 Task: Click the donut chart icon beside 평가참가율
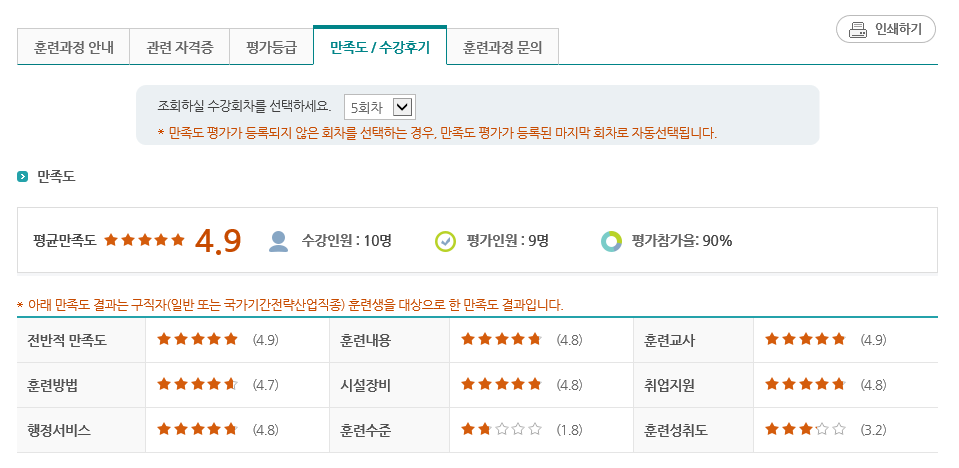pos(612,241)
